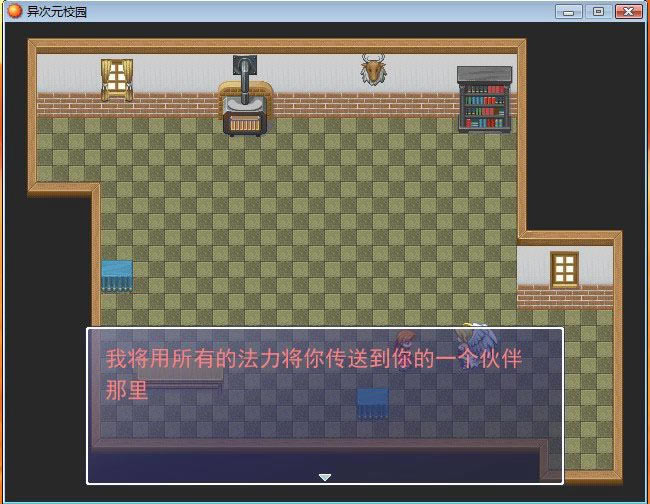Click the blue table by the left wall
This screenshot has width=650, height=504.
pyautogui.click(x=116, y=275)
